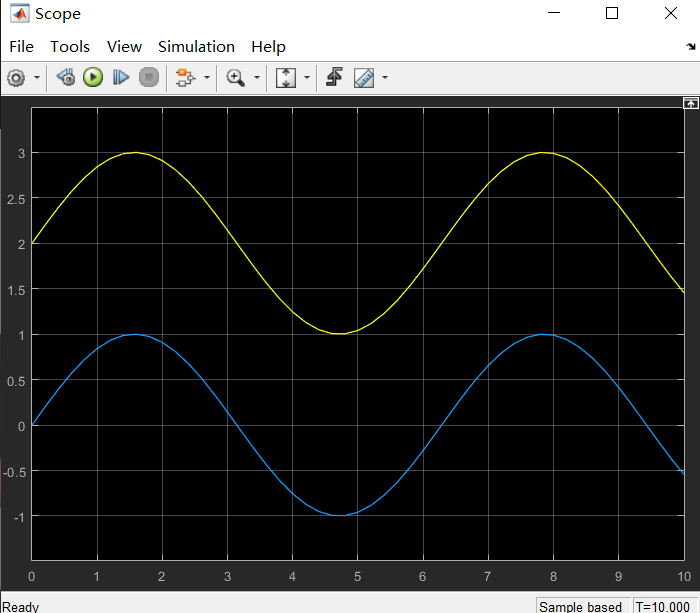This screenshot has width=700, height=613.
Task: Open the Tools menu
Action: click(70, 47)
